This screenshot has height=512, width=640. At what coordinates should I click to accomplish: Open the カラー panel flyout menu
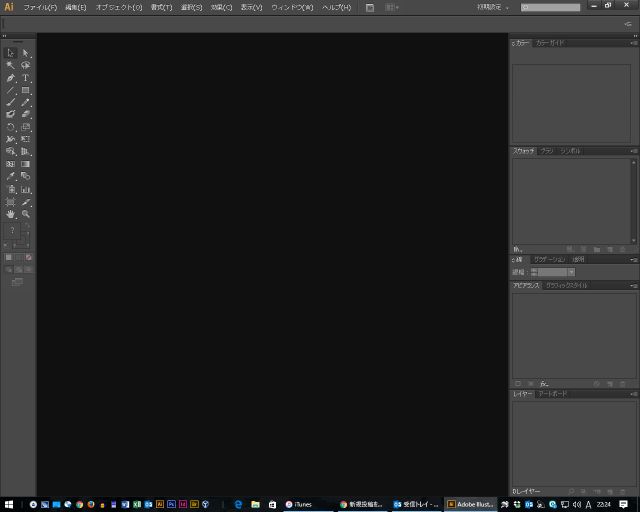pos(634,43)
